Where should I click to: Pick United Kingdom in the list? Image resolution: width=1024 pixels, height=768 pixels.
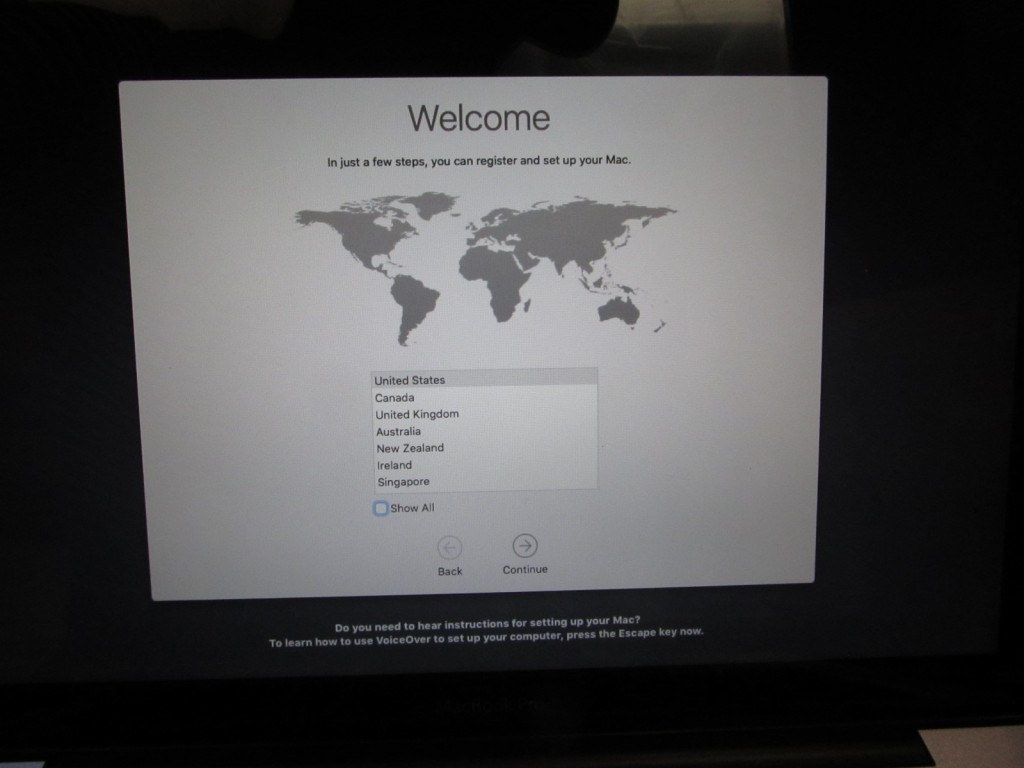pos(484,414)
